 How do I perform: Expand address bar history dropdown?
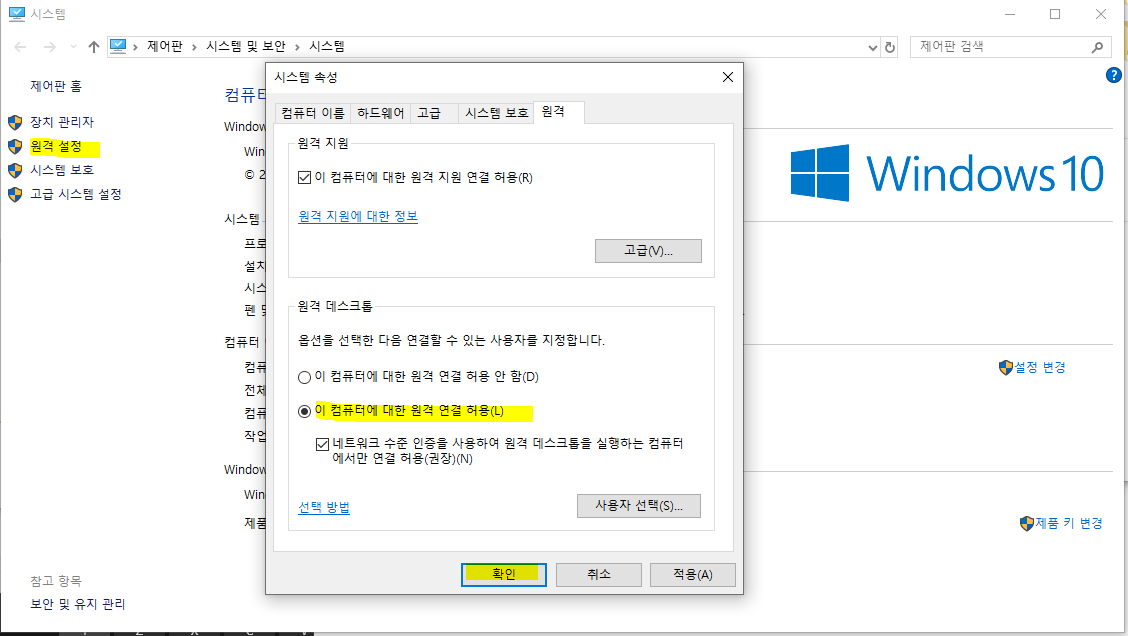click(873, 47)
